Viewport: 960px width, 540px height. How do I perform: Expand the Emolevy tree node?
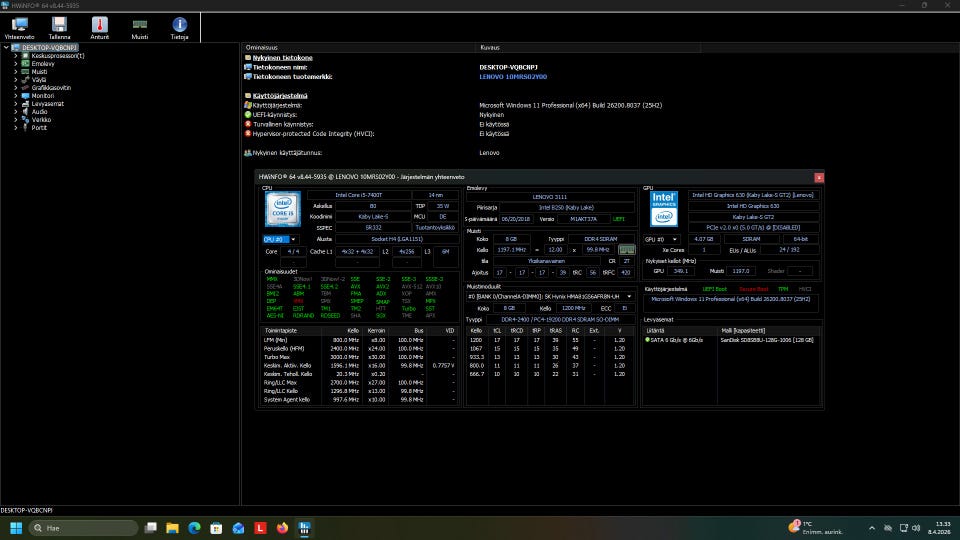pos(16,64)
